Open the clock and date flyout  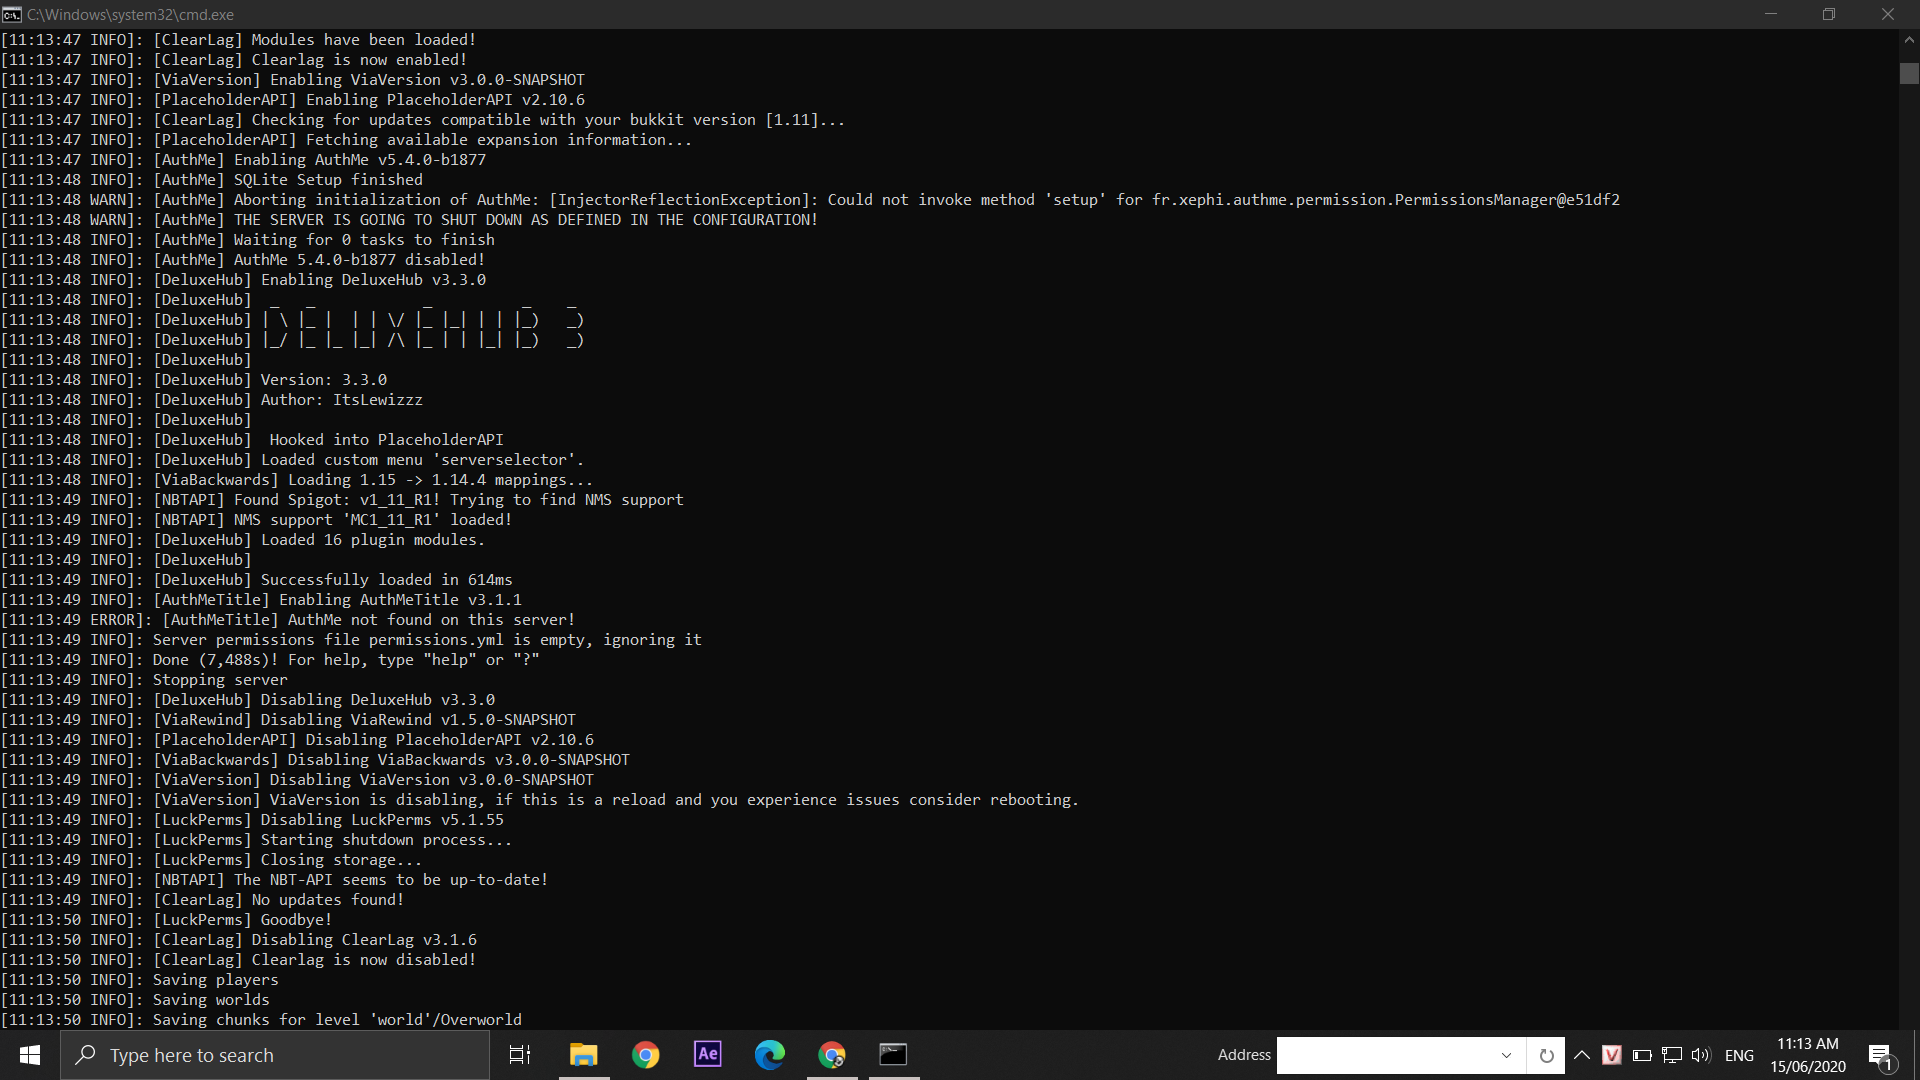coord(1807,1055)
